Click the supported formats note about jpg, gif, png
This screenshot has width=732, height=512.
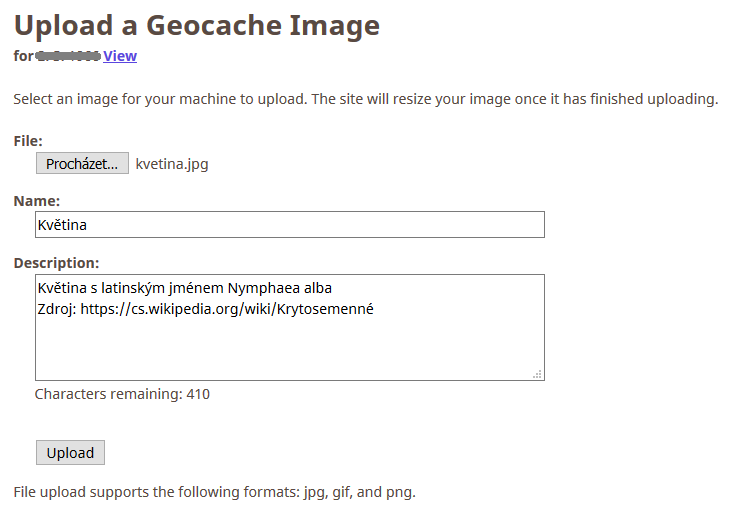(214, 492)
